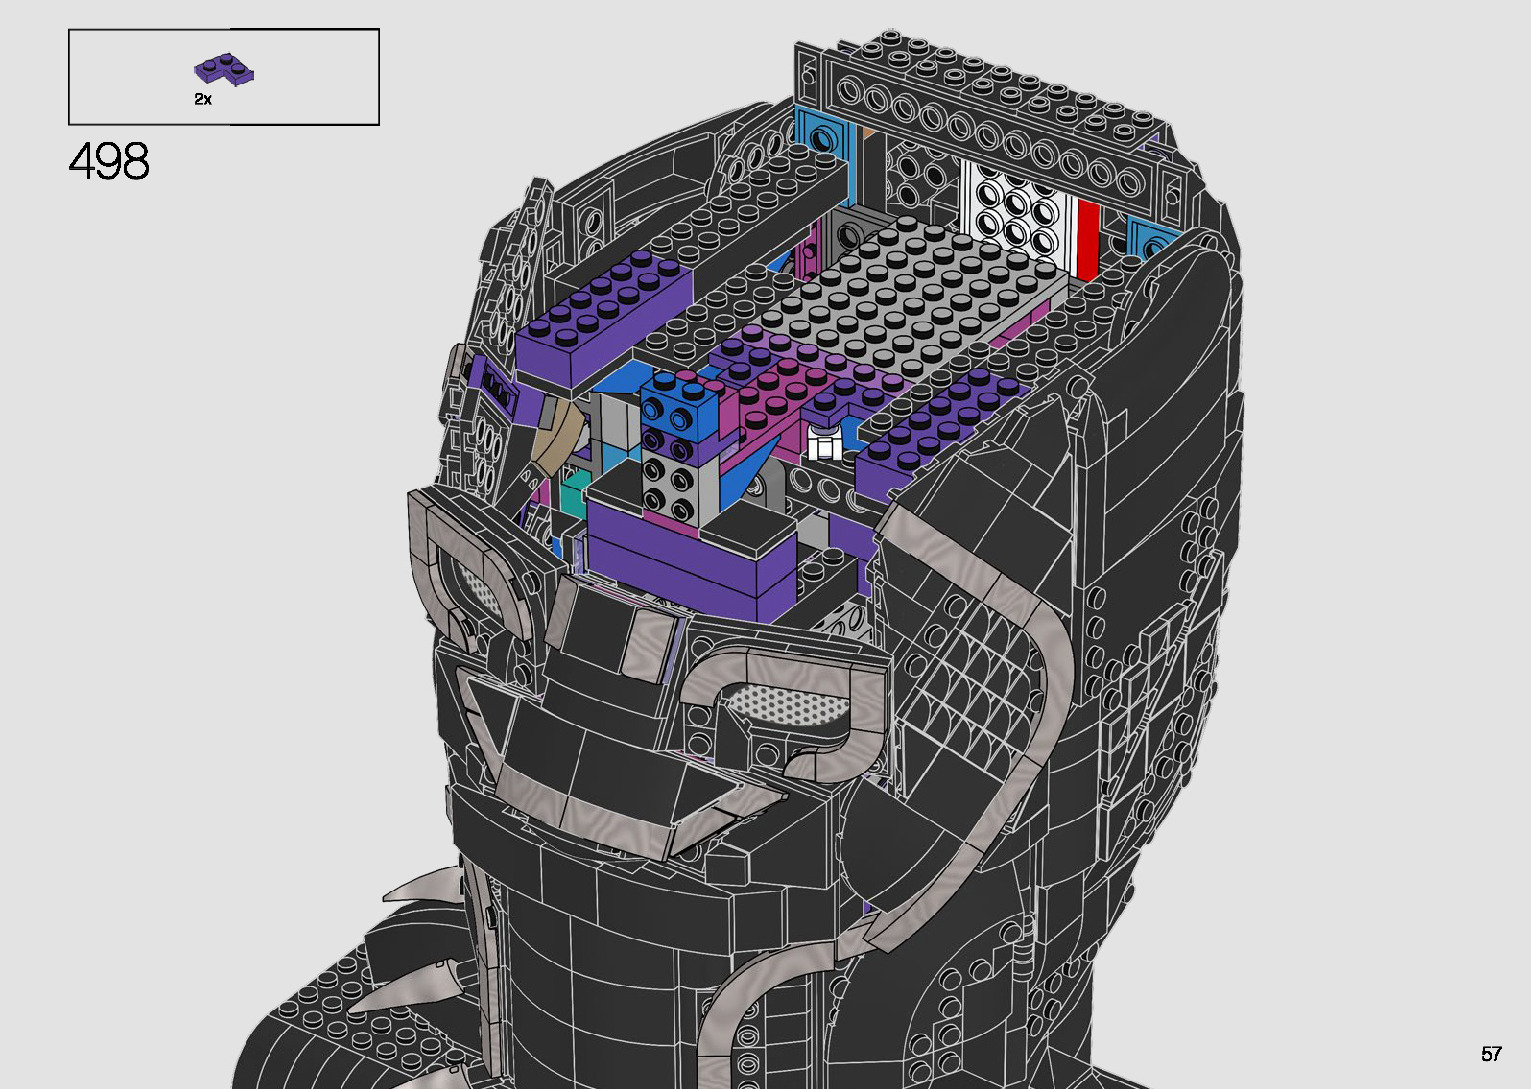The height and width of the screenshot is (1089, 1531).
Task: Click the teal piece beside the stack
Action: [x=573, y=494]
